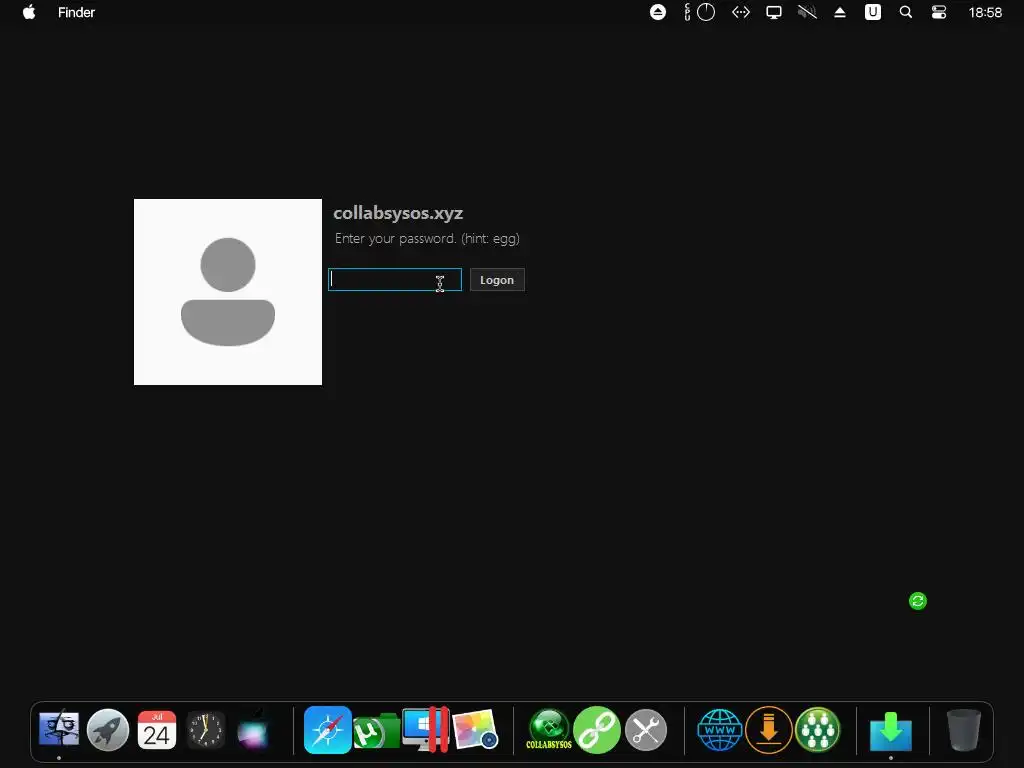The height and width of the screenshot is (768, 1024).
Task: Open Finder from the dock
Action: pyautogui.click(x=59, y=729)
